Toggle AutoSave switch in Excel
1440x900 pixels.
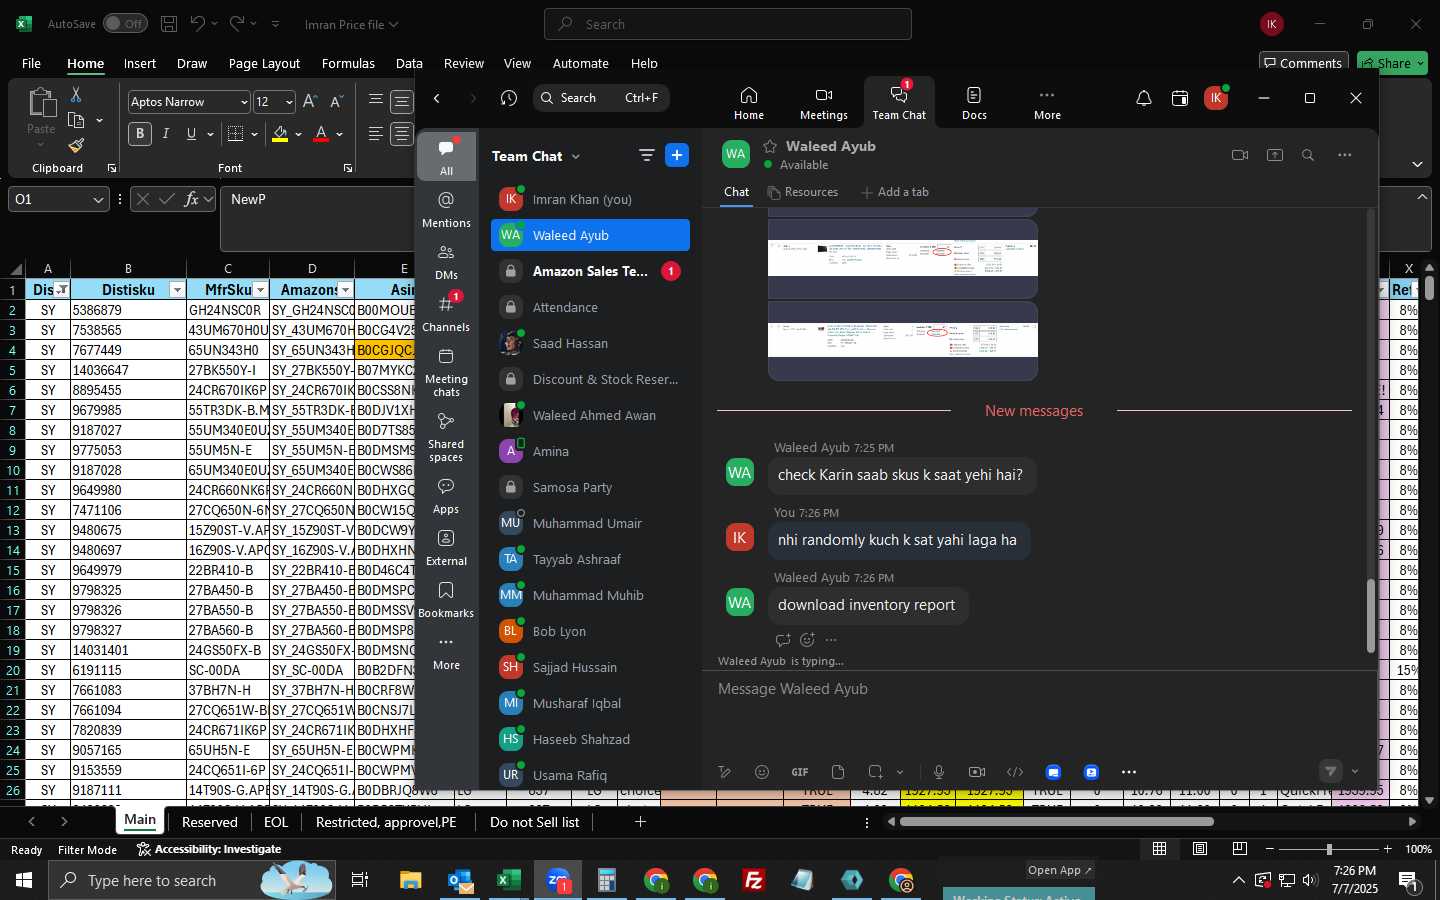(x=125, y=23)
